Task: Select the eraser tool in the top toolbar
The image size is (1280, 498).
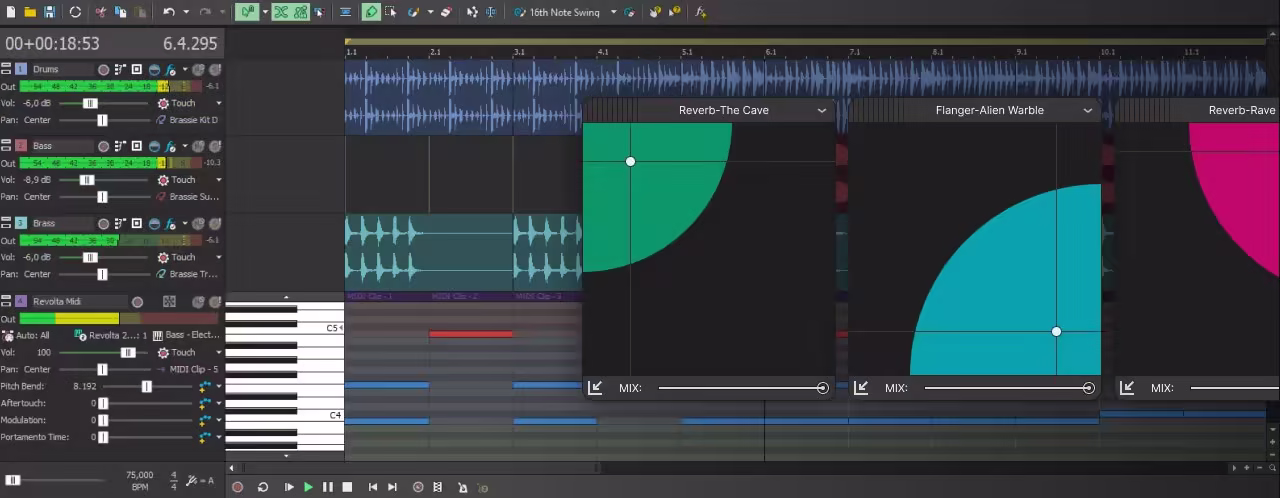Action: pos(446,12)
